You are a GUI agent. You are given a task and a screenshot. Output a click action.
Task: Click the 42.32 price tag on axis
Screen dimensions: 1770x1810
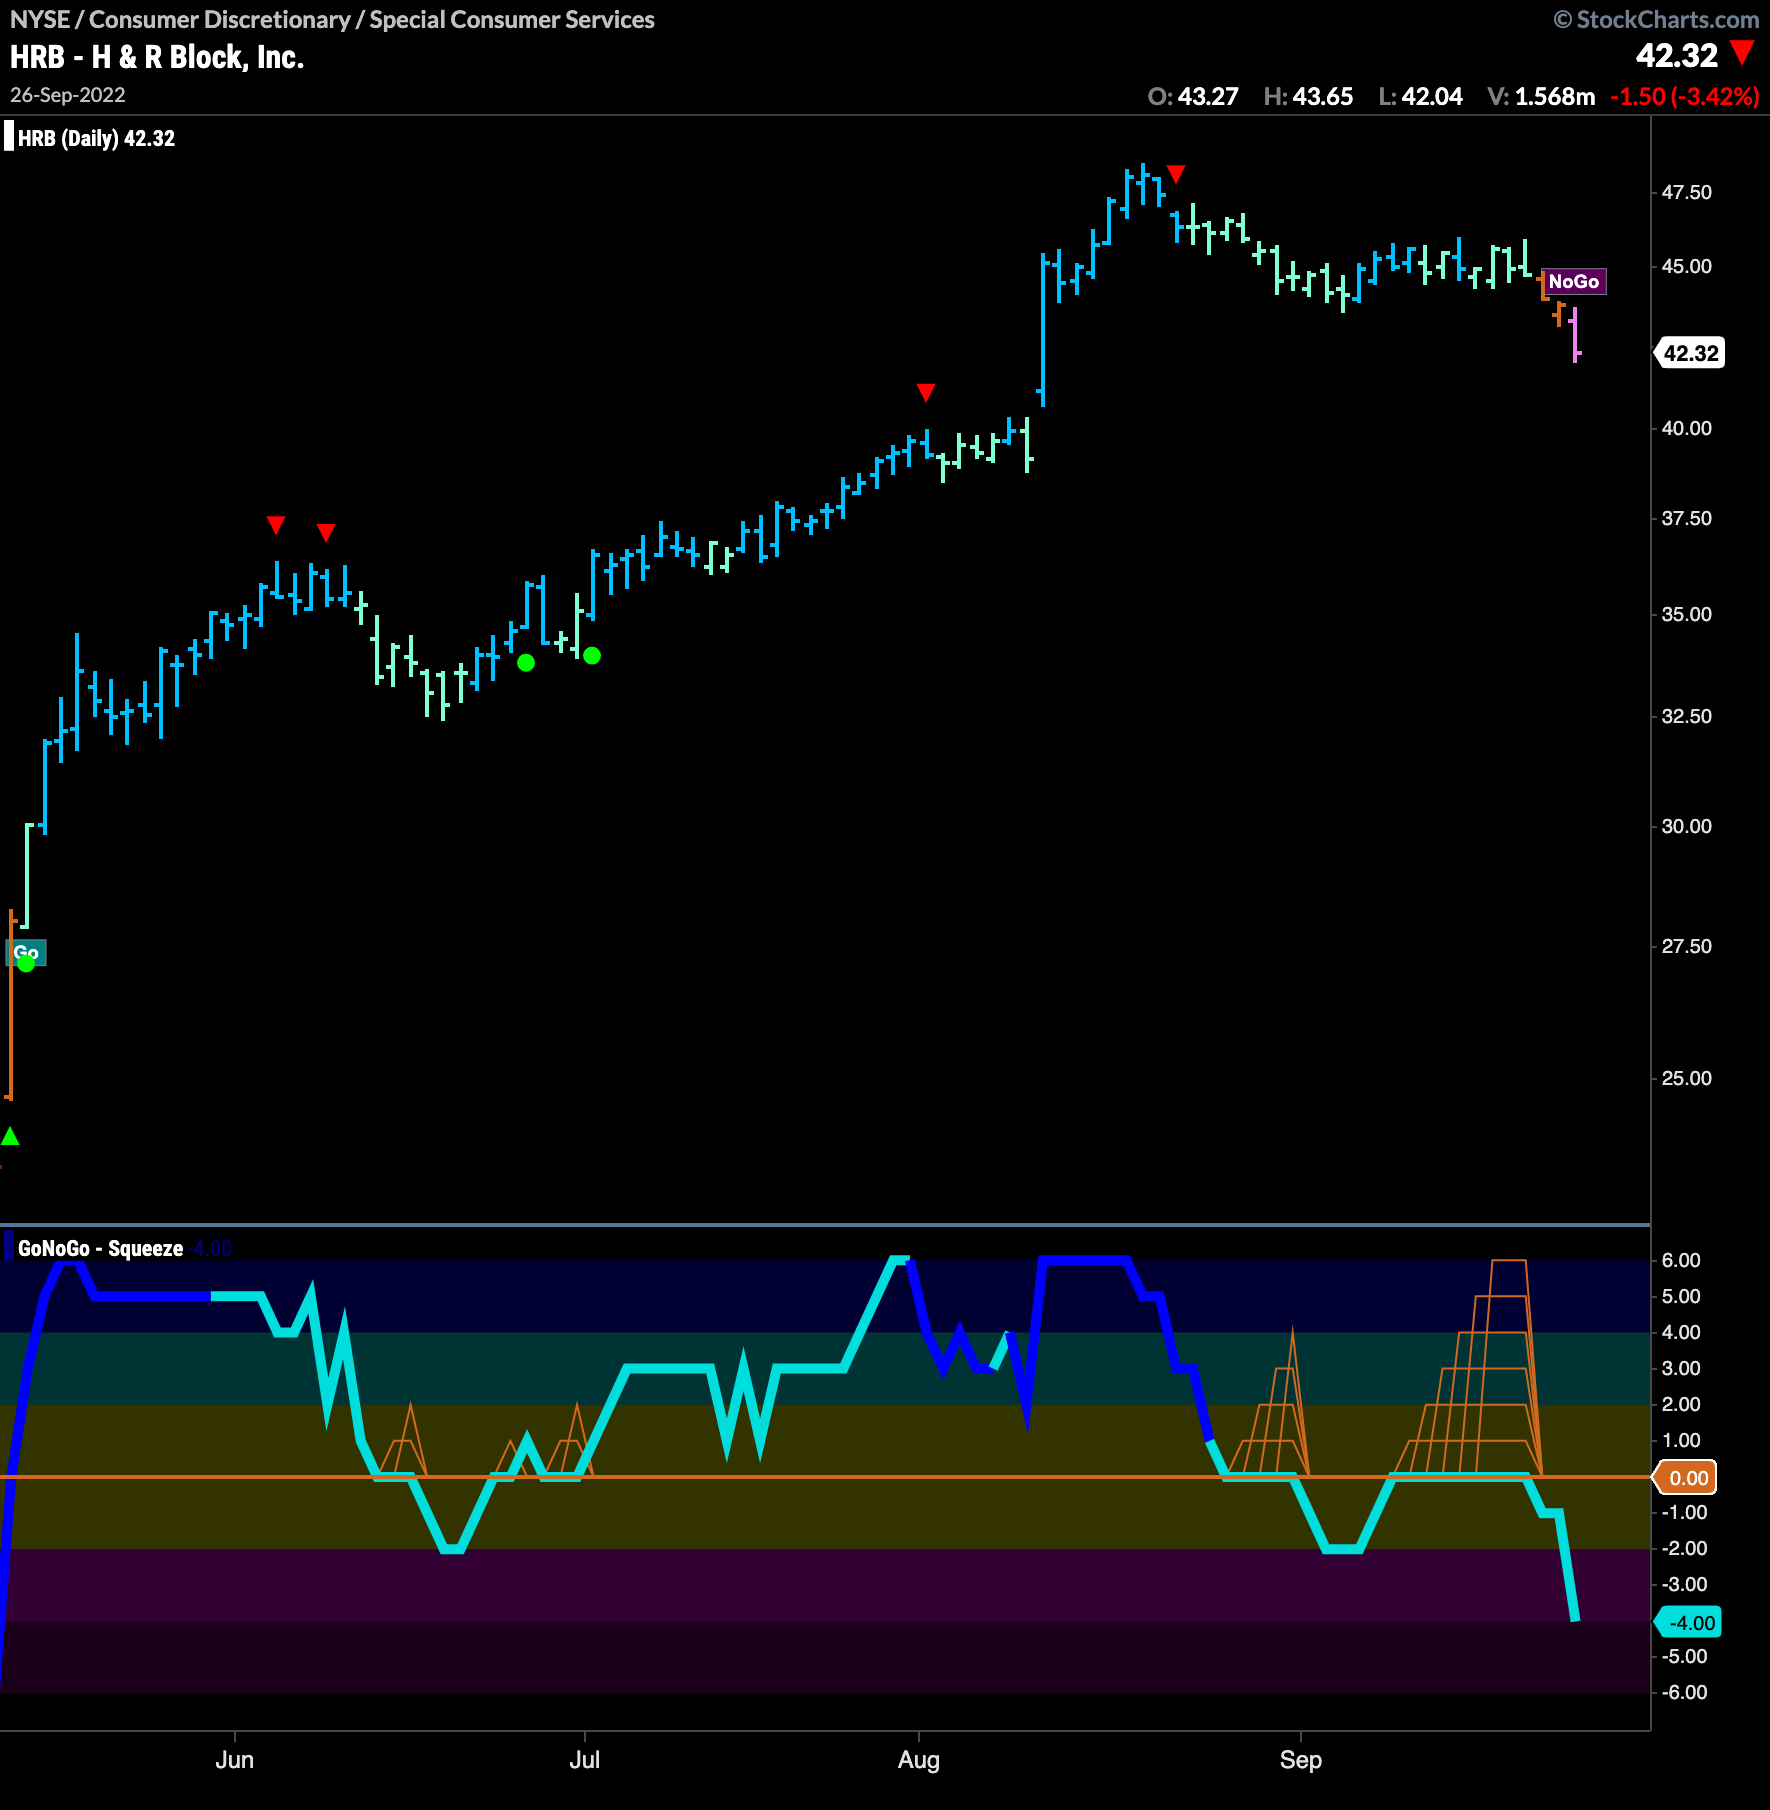click(1690, 353)
